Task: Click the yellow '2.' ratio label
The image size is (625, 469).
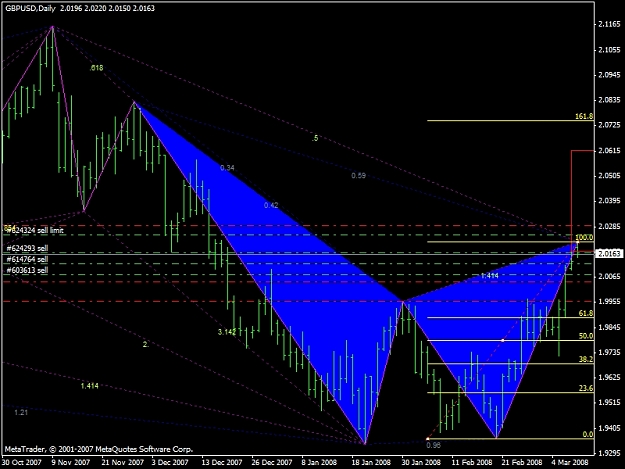Action: click(x=145, y=345)
